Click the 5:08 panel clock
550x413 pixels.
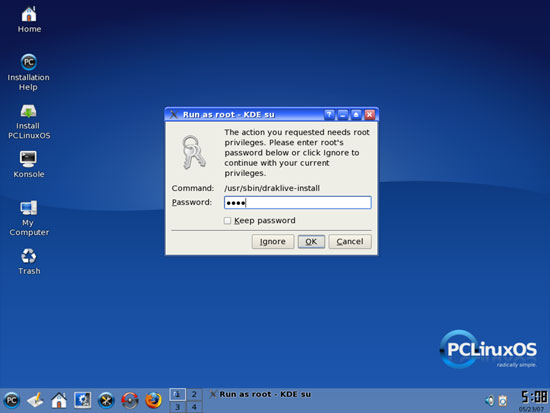point(534,397)
